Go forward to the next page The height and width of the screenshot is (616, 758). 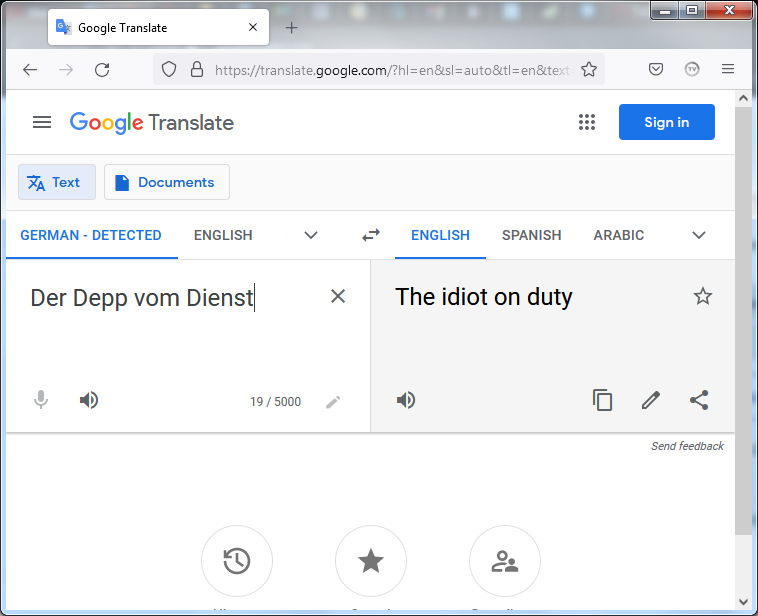point(66,70)
